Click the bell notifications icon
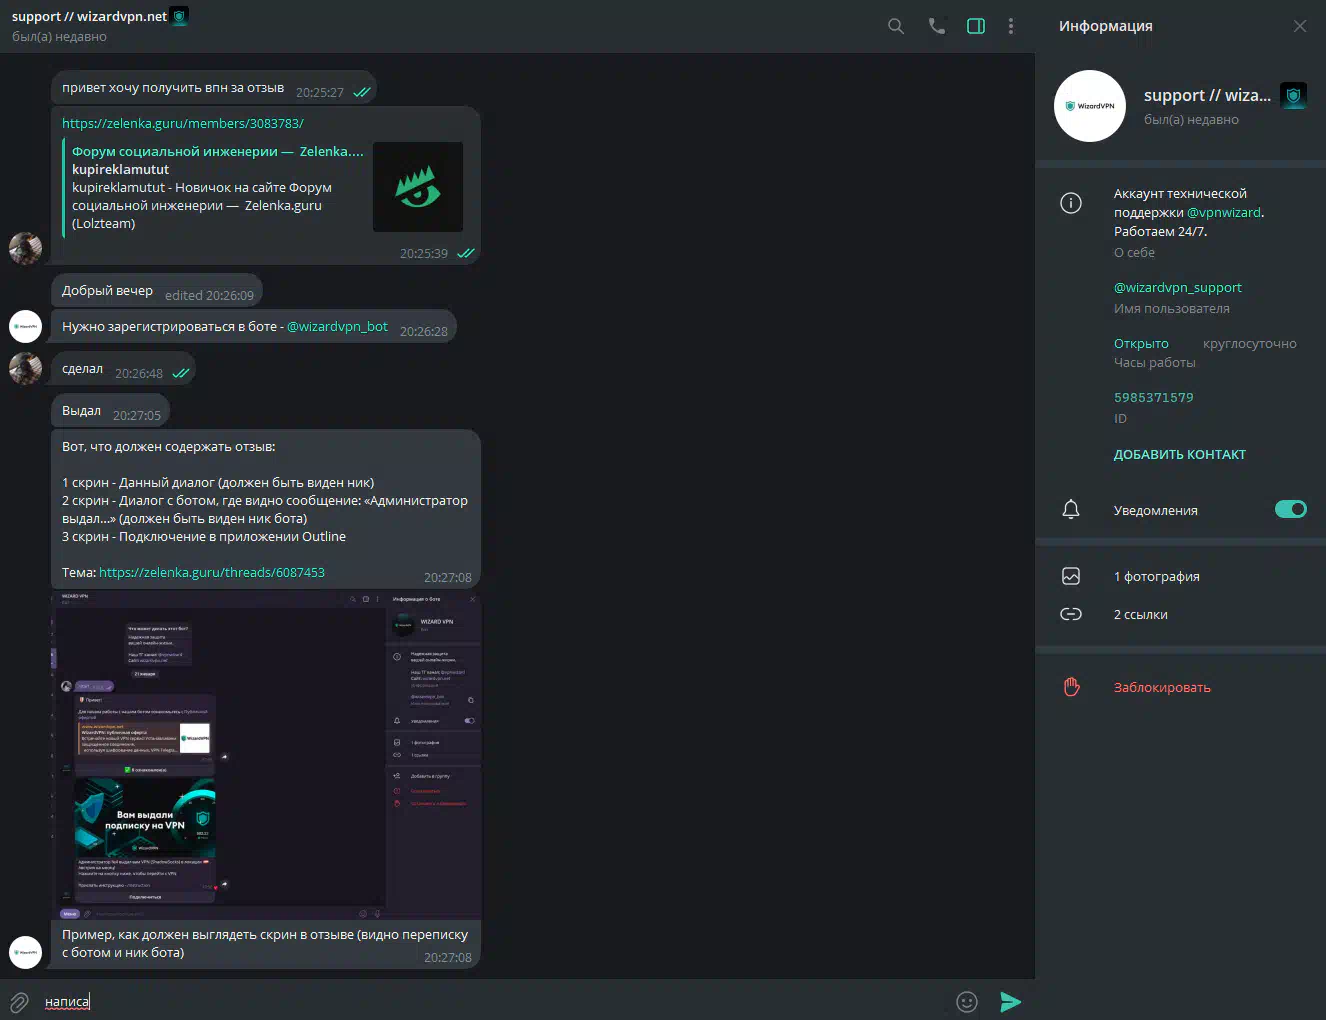This screenshot has width=1326, height=1020. (1071, 509)
